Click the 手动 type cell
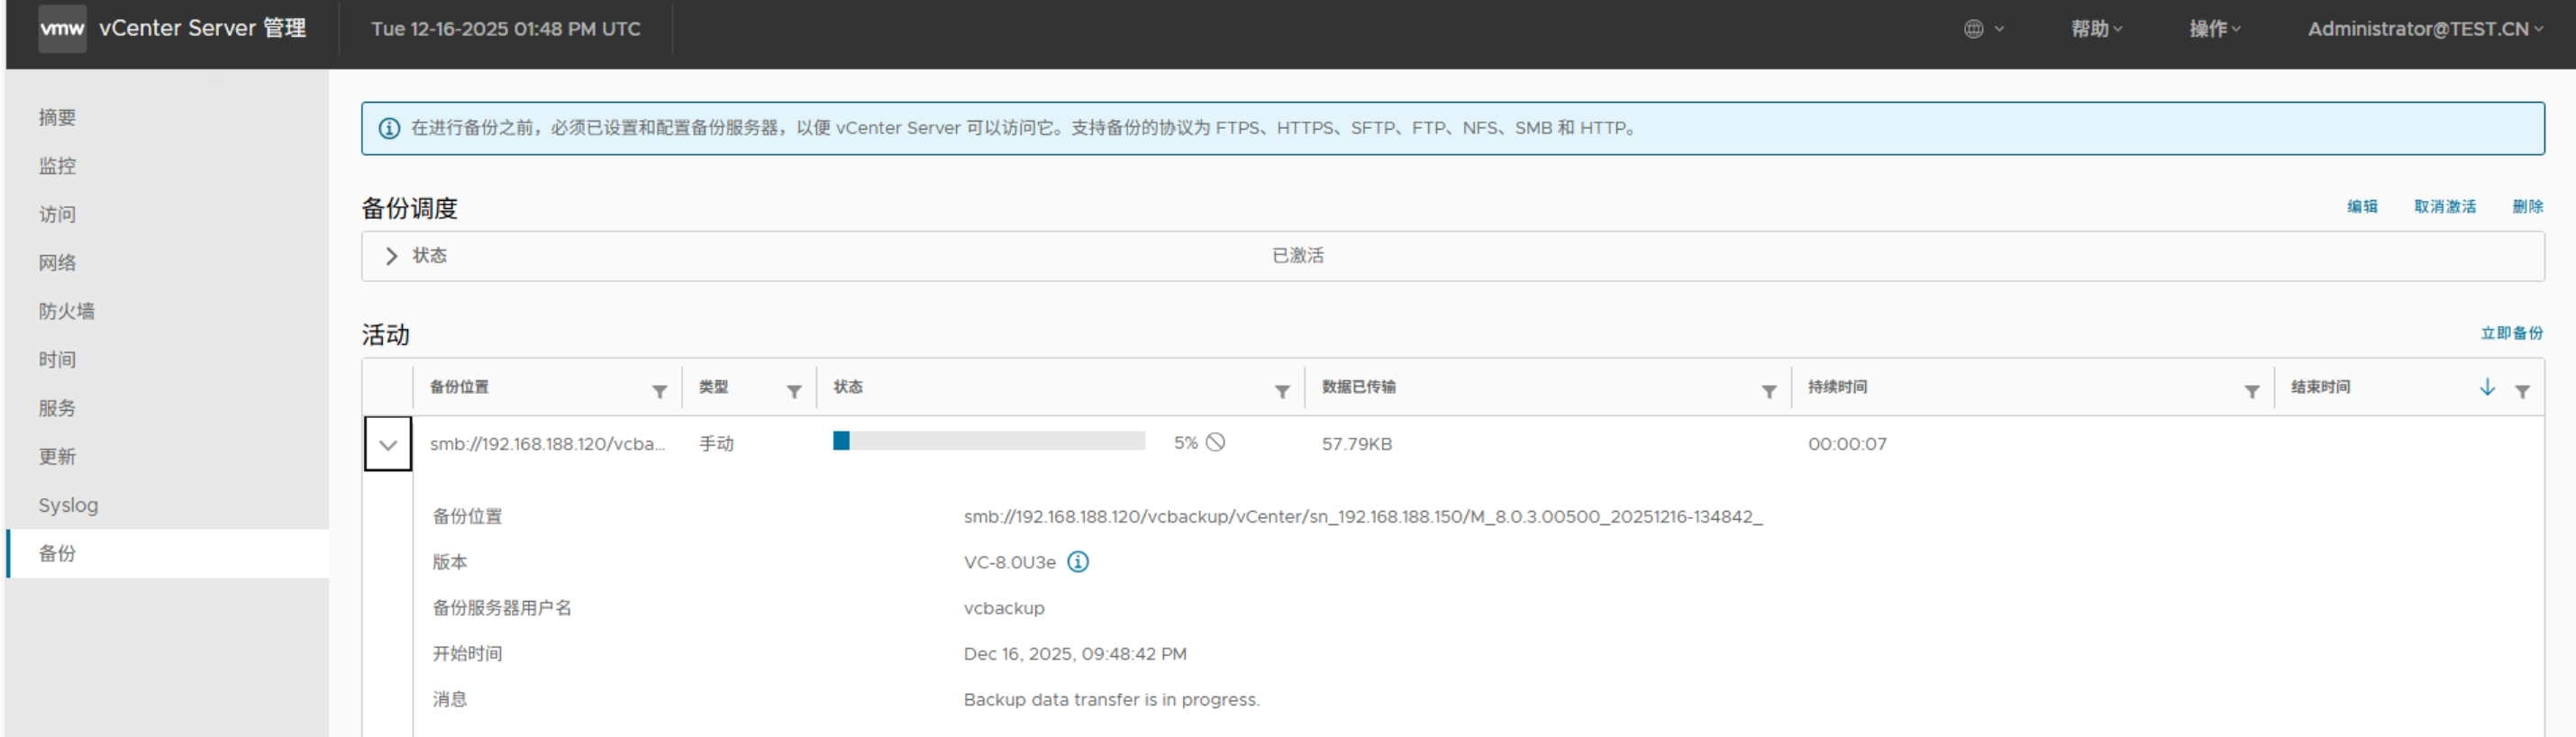The width and height of the screenshot is (2576, 737). point(716,444)
